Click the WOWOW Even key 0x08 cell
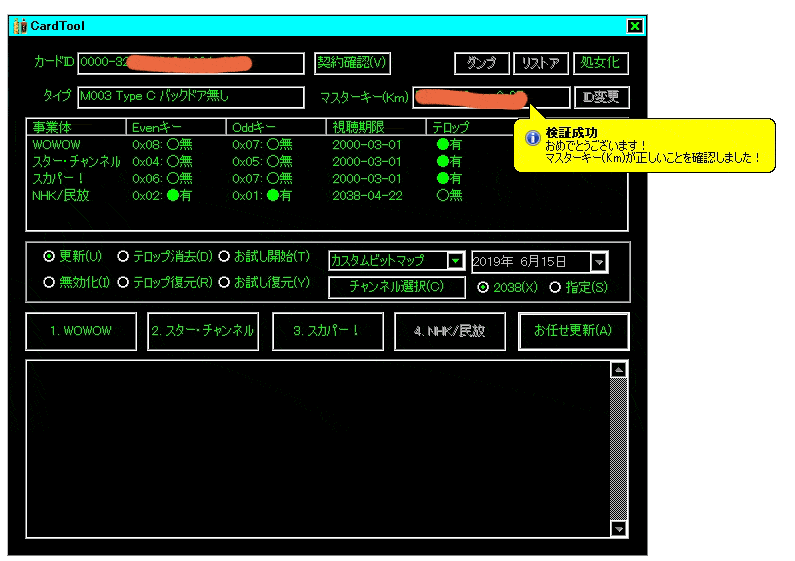 pyautogui.click(x=162, y=145)
